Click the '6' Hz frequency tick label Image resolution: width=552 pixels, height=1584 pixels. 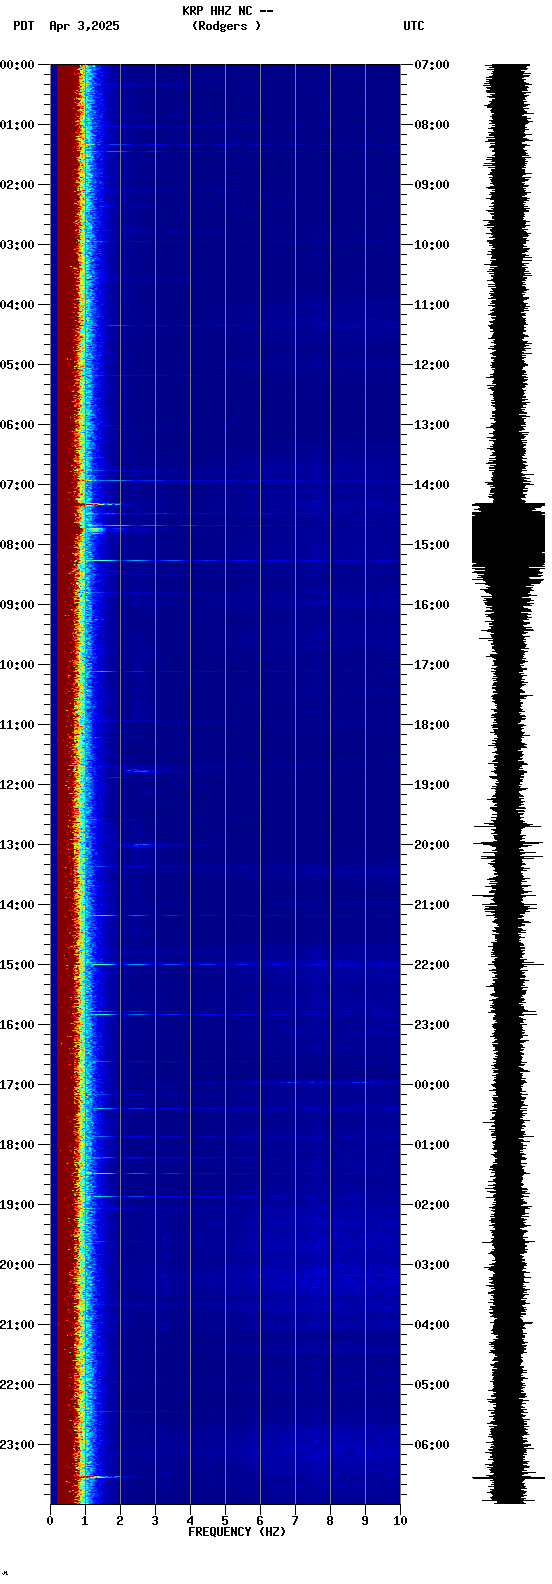(260, 1521)
